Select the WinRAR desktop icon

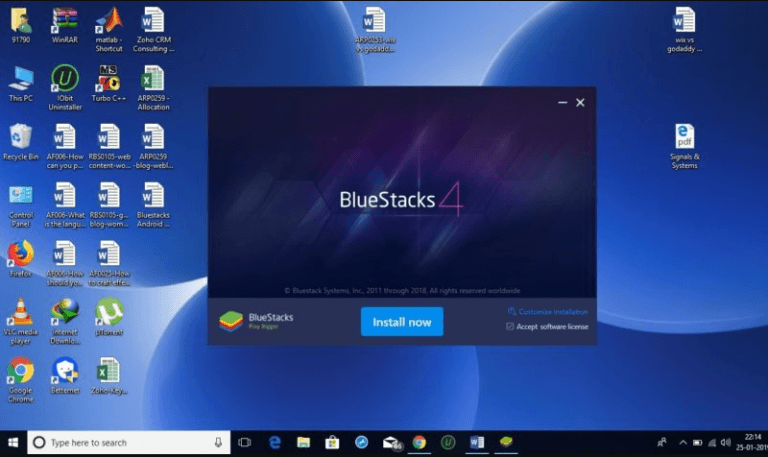(65, 22)
